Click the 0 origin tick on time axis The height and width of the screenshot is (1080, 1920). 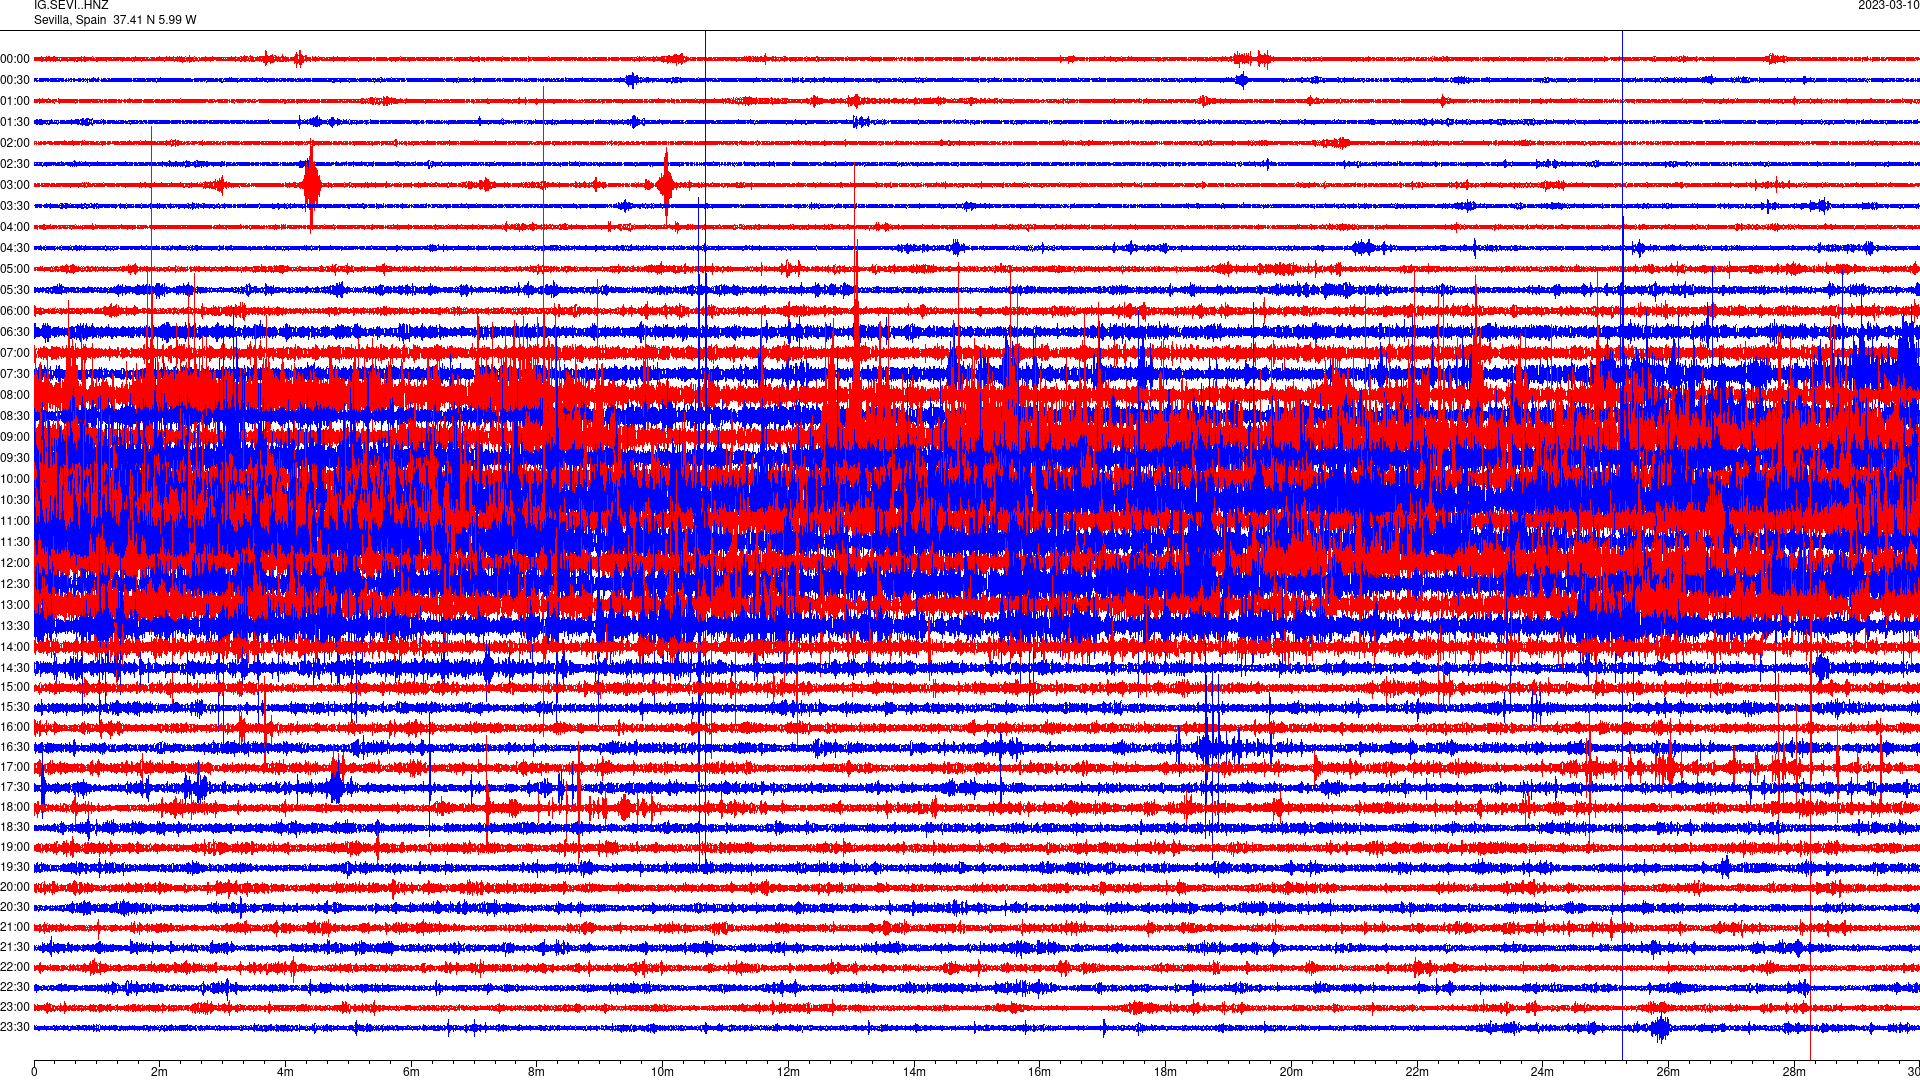coord(34,1072)
